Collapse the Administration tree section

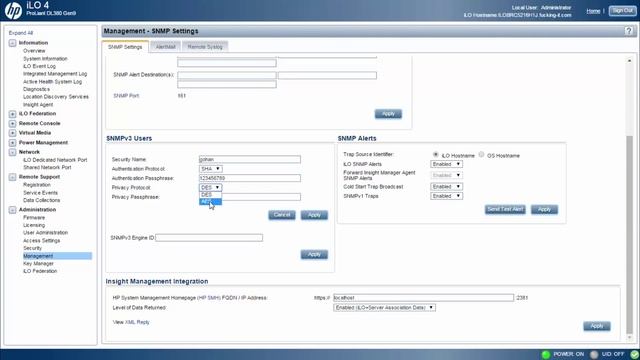[12, 210]
